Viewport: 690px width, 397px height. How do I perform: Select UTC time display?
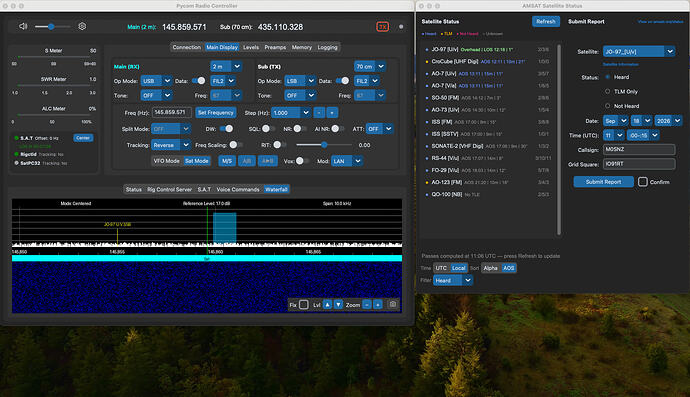coord(441,268)
